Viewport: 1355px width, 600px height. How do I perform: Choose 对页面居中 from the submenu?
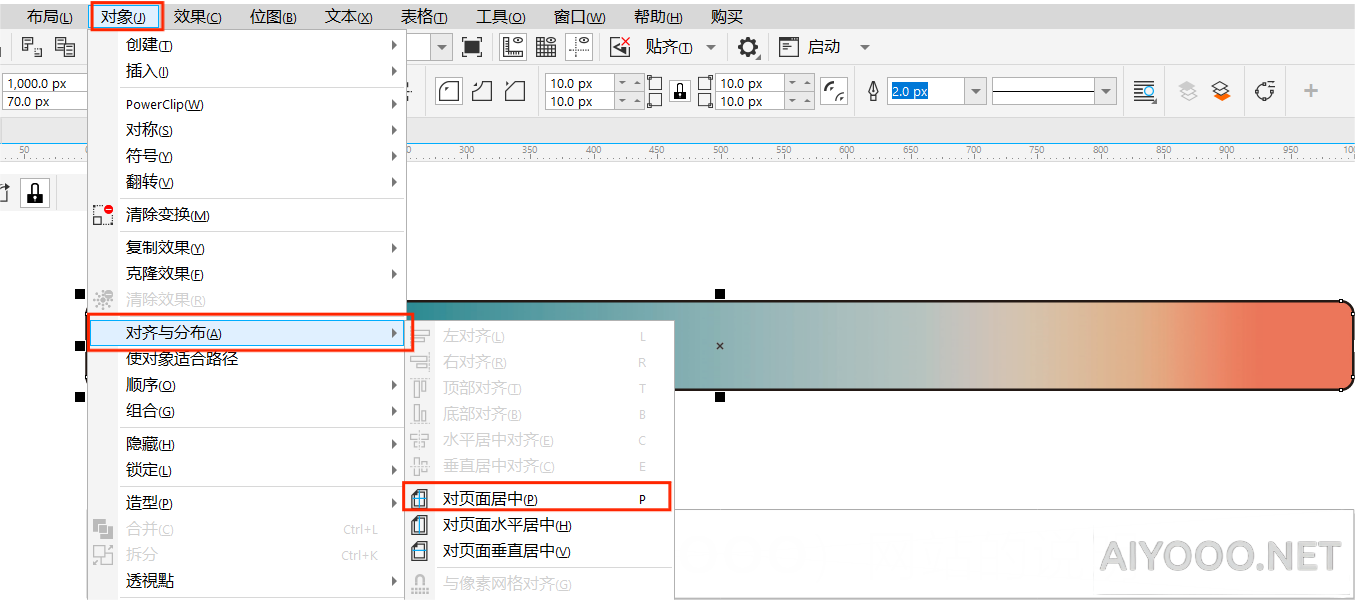point(490,498)
